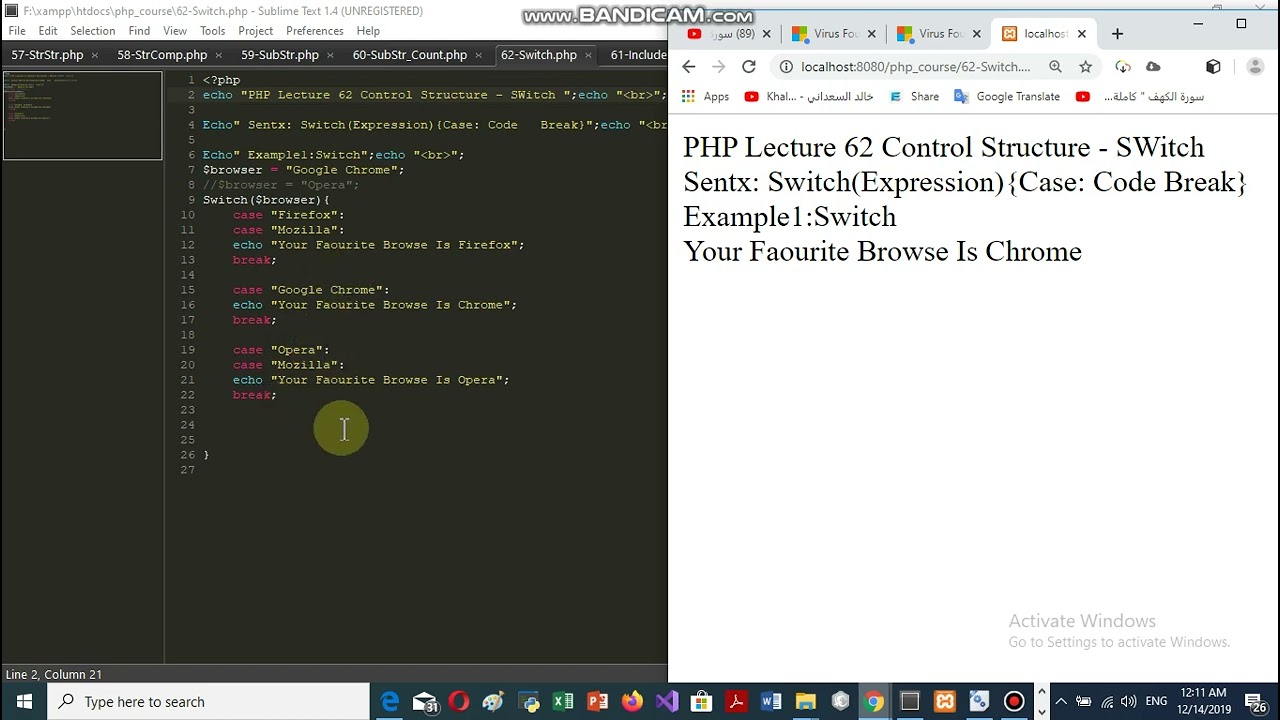The height and width of the screenshot is (720, 1280).
Task: Click the cloud extension icon in Chrome
Action: [x=1153, y=67]
